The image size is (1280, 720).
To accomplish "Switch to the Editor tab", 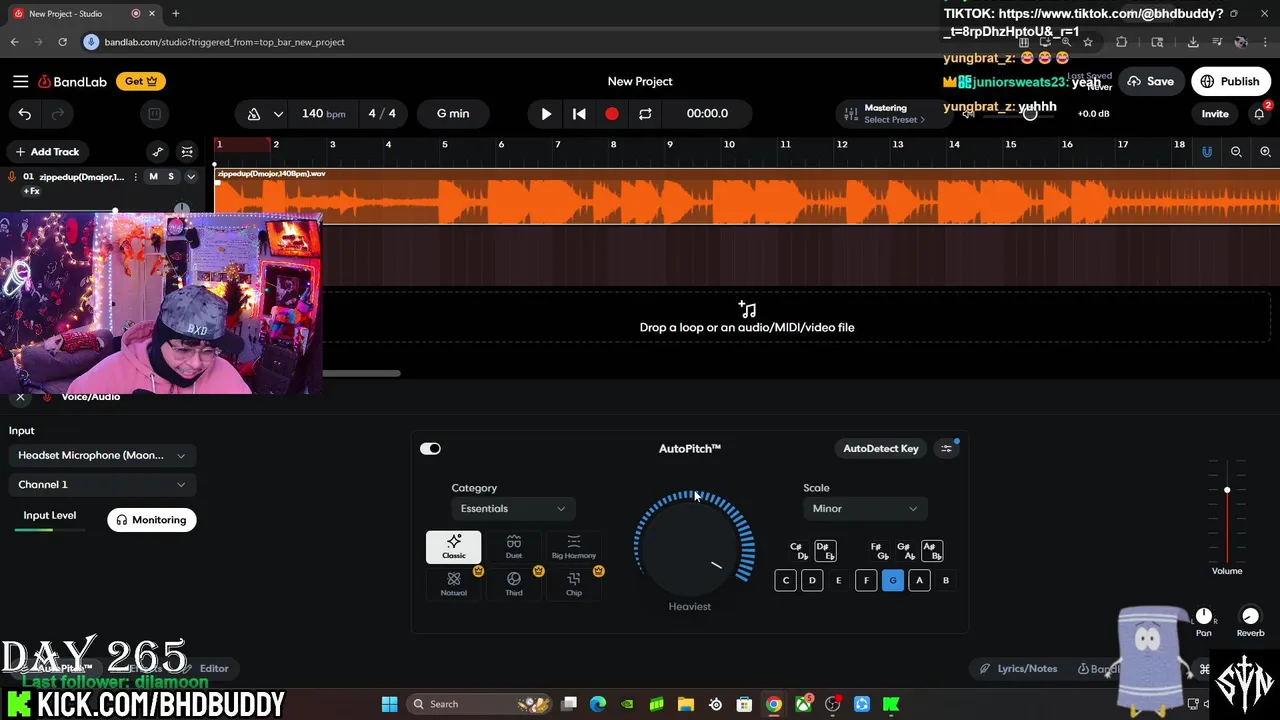I will coord(214,668).
